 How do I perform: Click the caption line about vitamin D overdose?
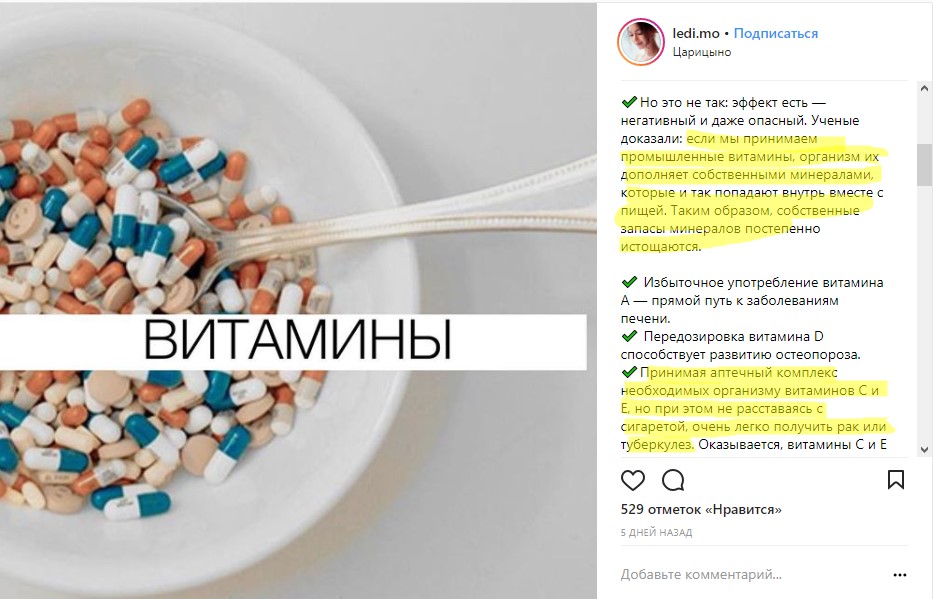click(740, 346)
